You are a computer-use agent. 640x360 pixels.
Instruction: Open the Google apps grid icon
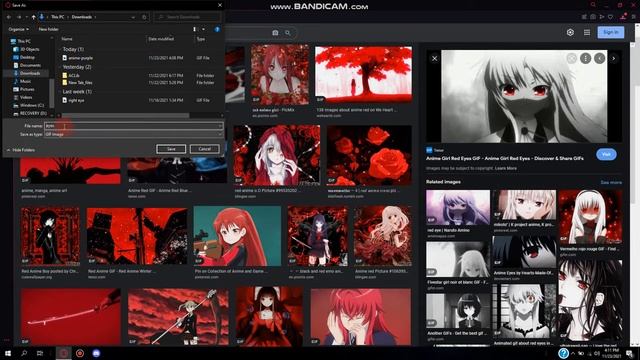tap(587, 32)
